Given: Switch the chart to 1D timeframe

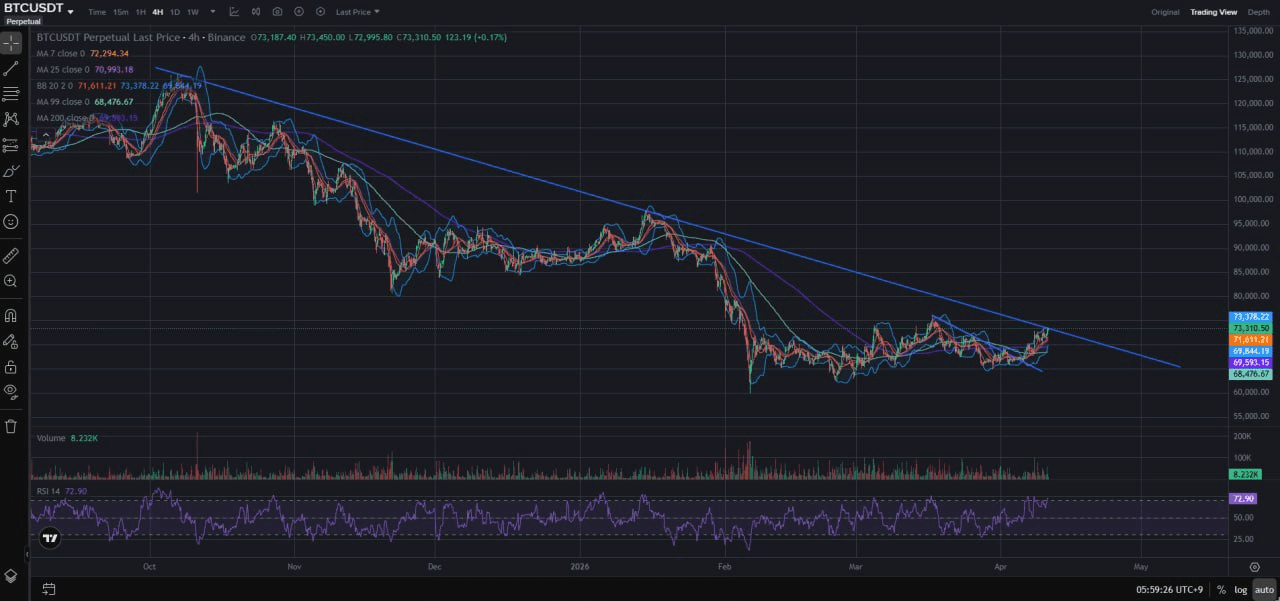Looking at the screenshot, I should pyautogui.click(x=174, y=12).
